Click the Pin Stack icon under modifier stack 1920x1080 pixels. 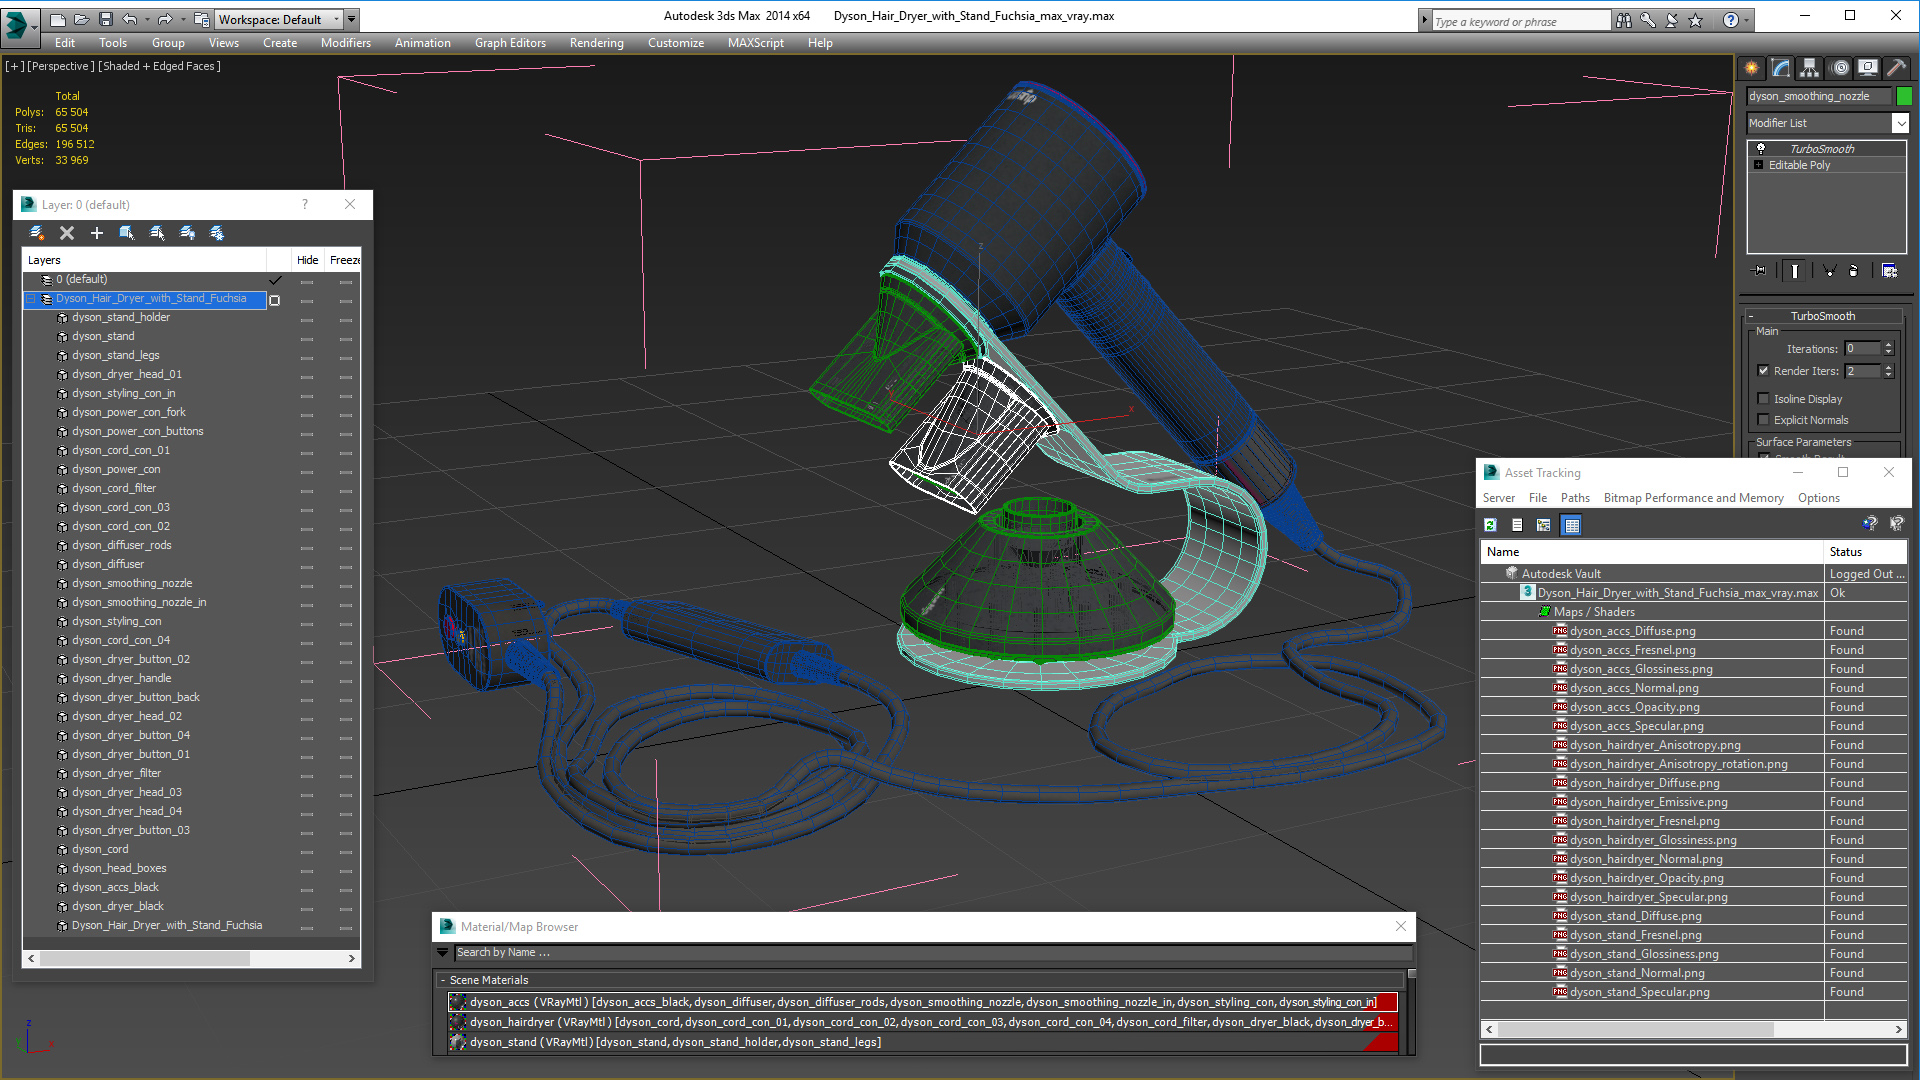pyautogui.click(x=1760, y=270)
